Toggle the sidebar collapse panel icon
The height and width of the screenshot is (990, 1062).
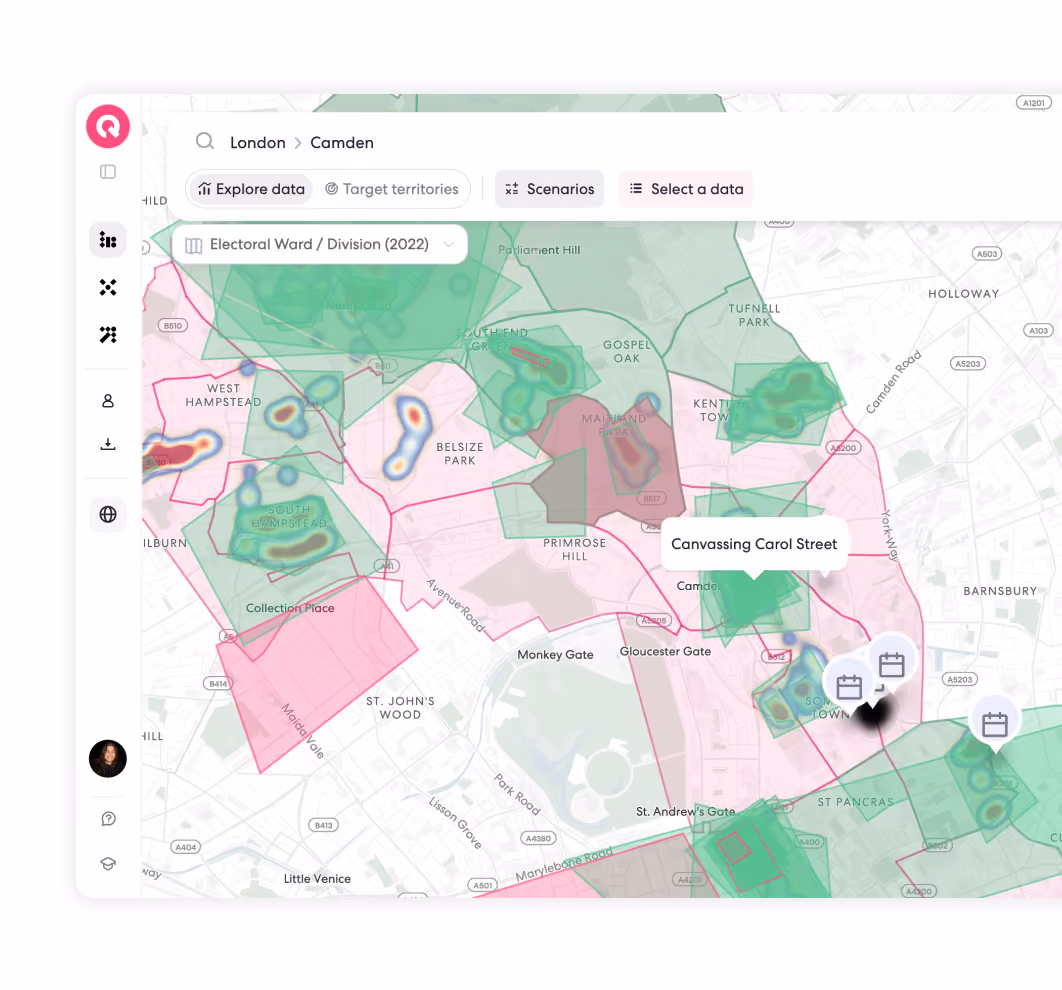[x=108, y=172]
